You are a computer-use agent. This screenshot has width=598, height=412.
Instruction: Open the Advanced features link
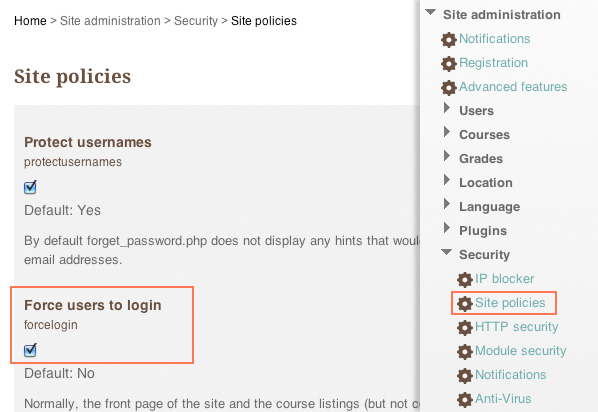point(513,87)
